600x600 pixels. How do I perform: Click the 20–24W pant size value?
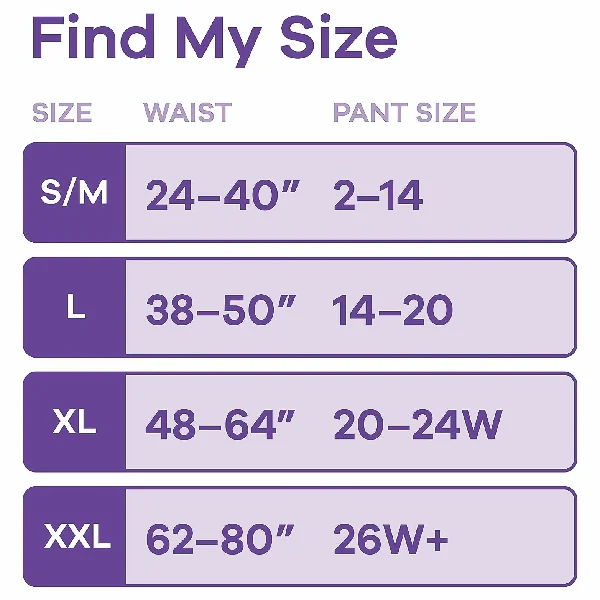[417, 425]
